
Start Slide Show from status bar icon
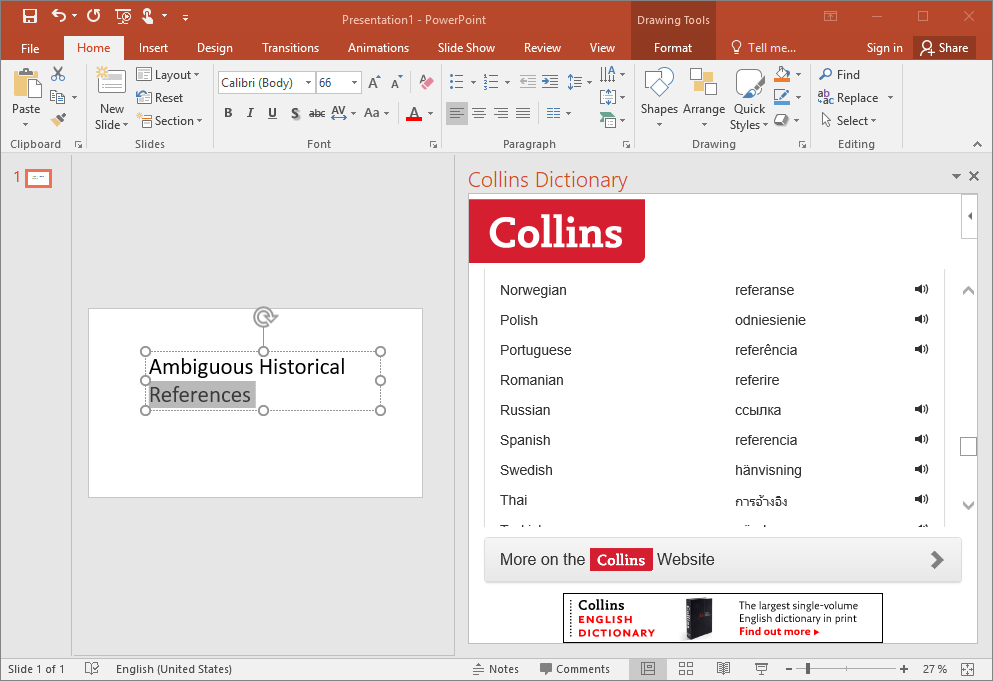[x=760, y=669]
